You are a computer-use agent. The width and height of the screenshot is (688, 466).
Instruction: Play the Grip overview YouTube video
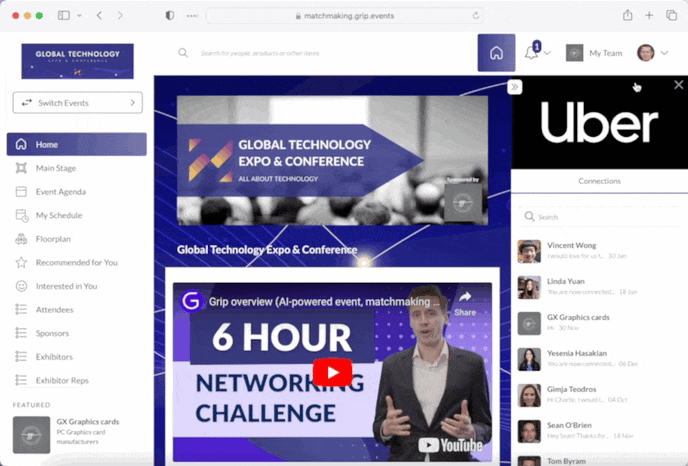pyautogui.click(x=332, y=373)
